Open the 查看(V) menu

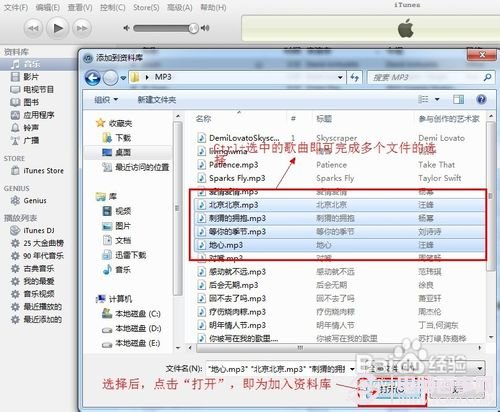point(80,7)
